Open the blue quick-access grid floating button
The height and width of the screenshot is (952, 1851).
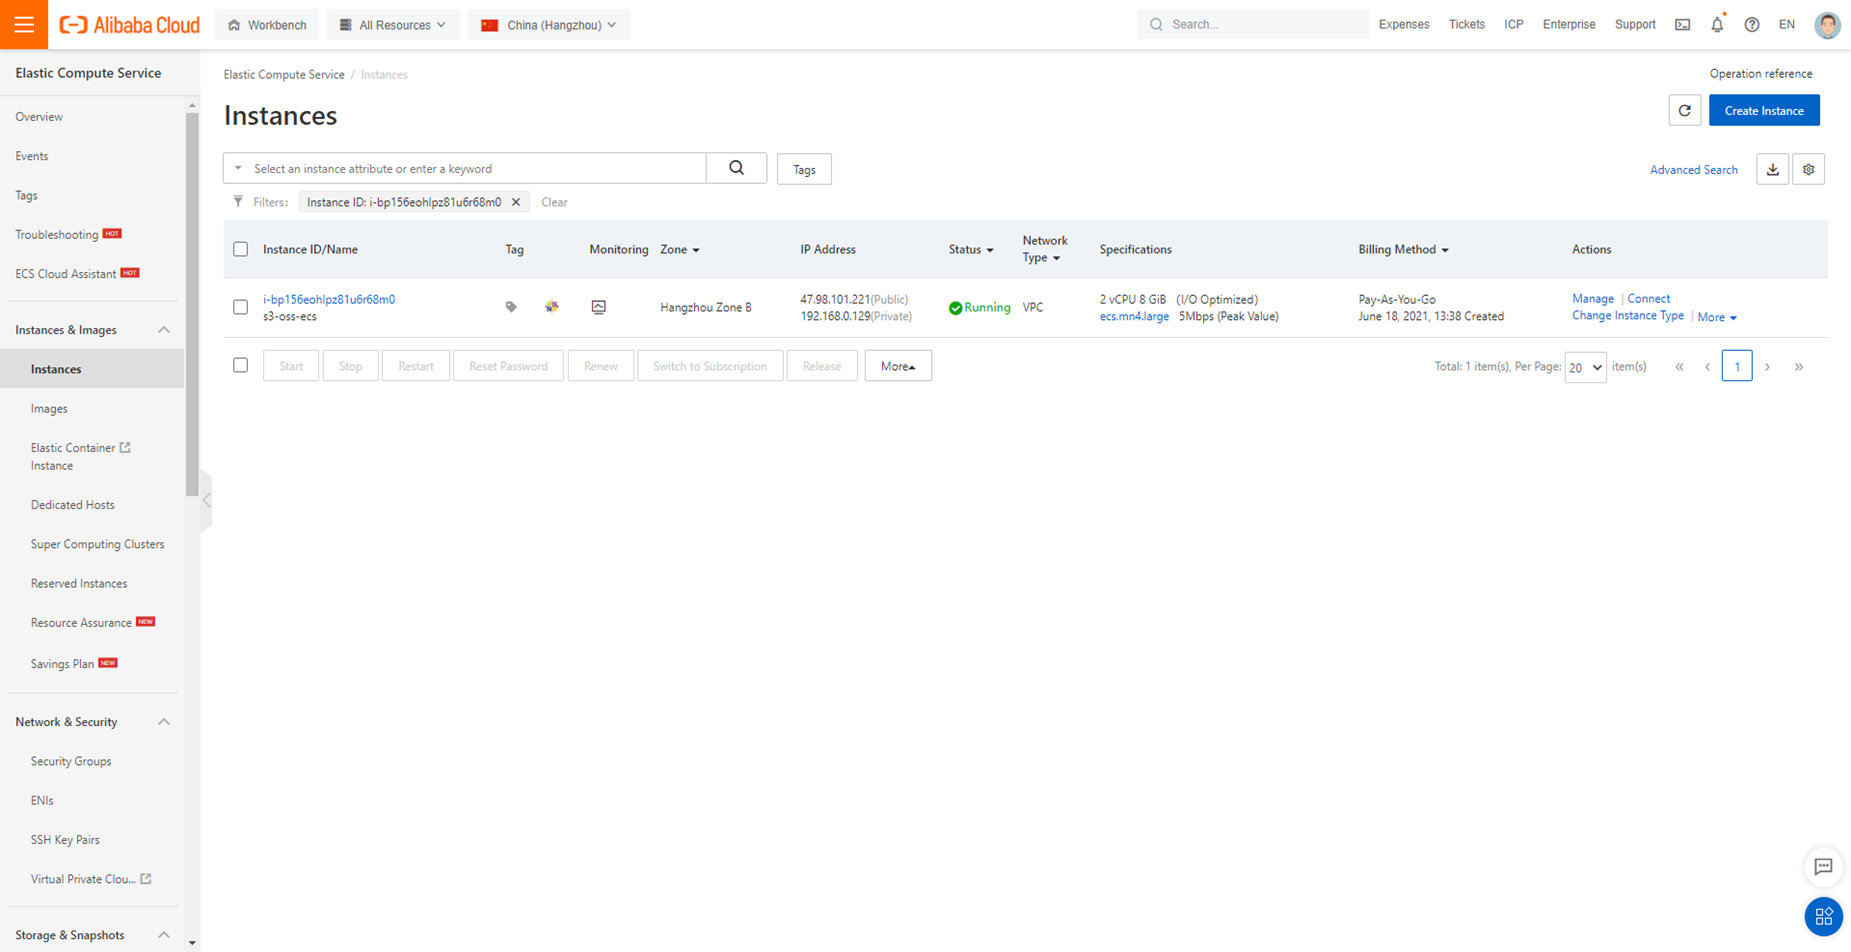click(x=1824, y=916)
